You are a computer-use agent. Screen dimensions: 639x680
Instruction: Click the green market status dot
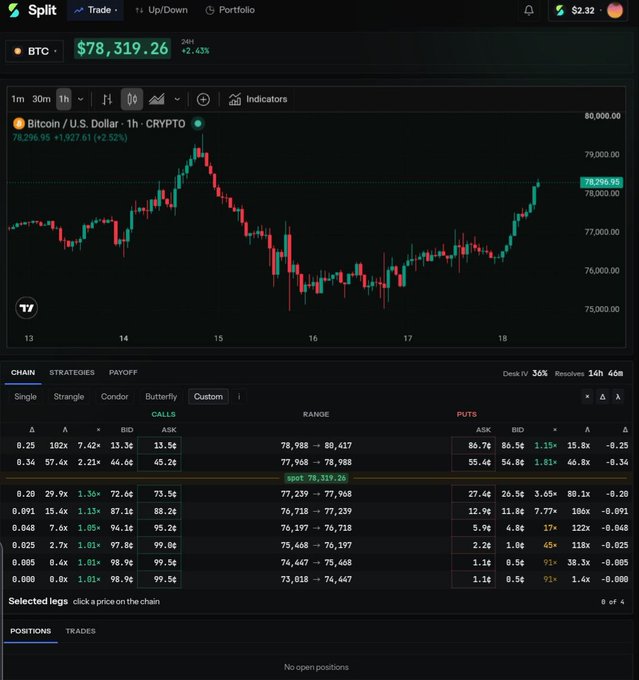[x=198, y=124]
